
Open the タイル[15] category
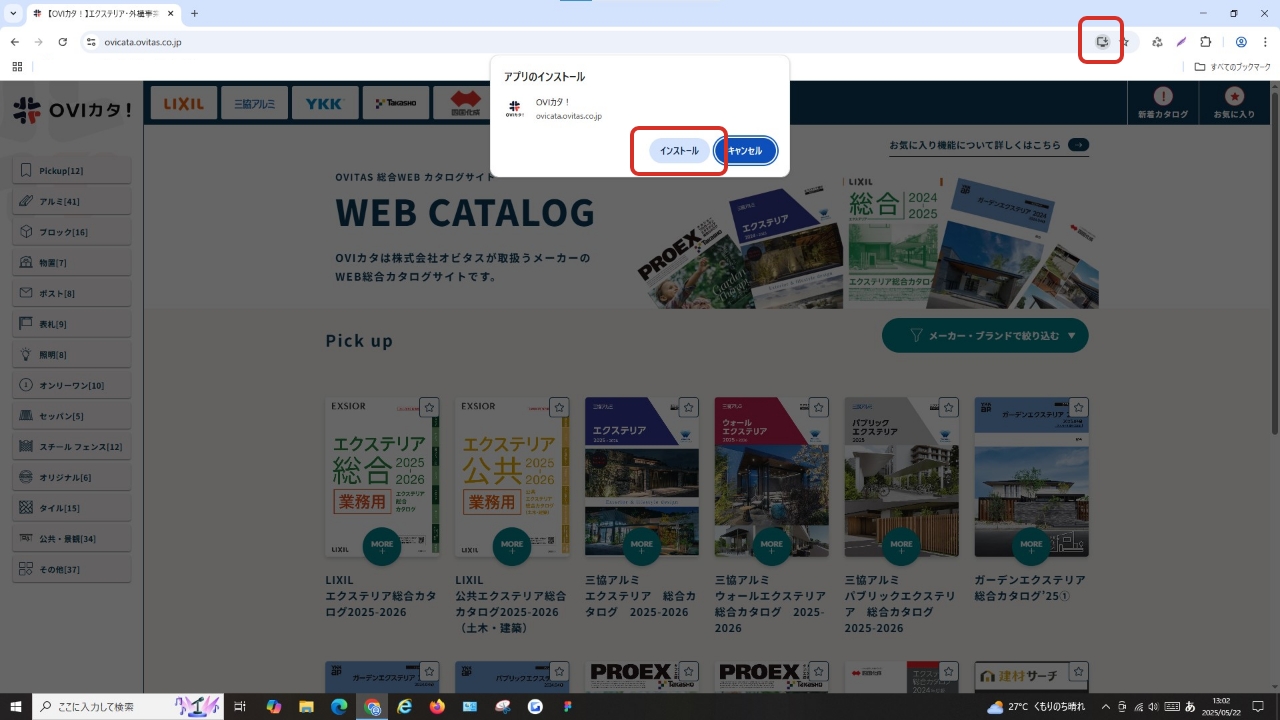tap(72, 508)
